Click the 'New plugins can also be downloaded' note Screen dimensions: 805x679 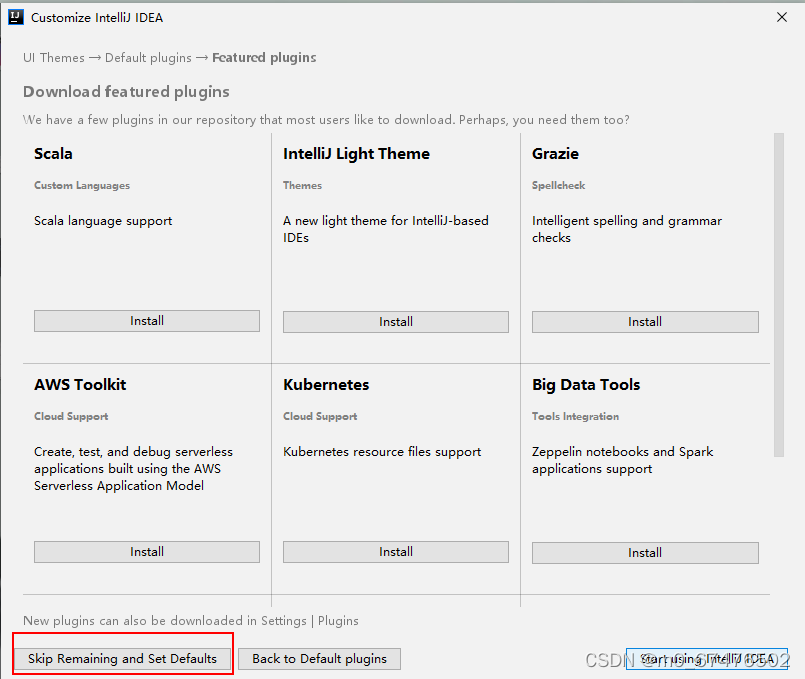[x=191, y=620]
